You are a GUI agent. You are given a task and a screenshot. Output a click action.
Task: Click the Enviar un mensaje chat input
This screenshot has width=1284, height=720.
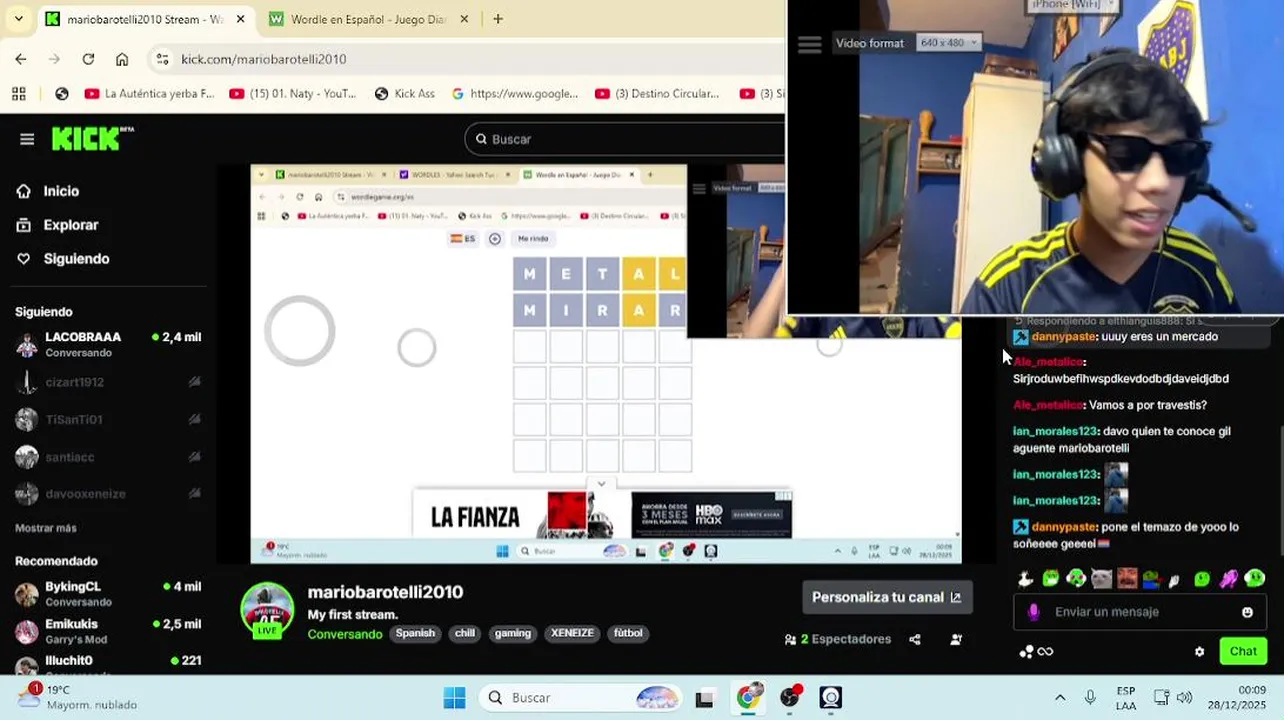[1140, 612]
